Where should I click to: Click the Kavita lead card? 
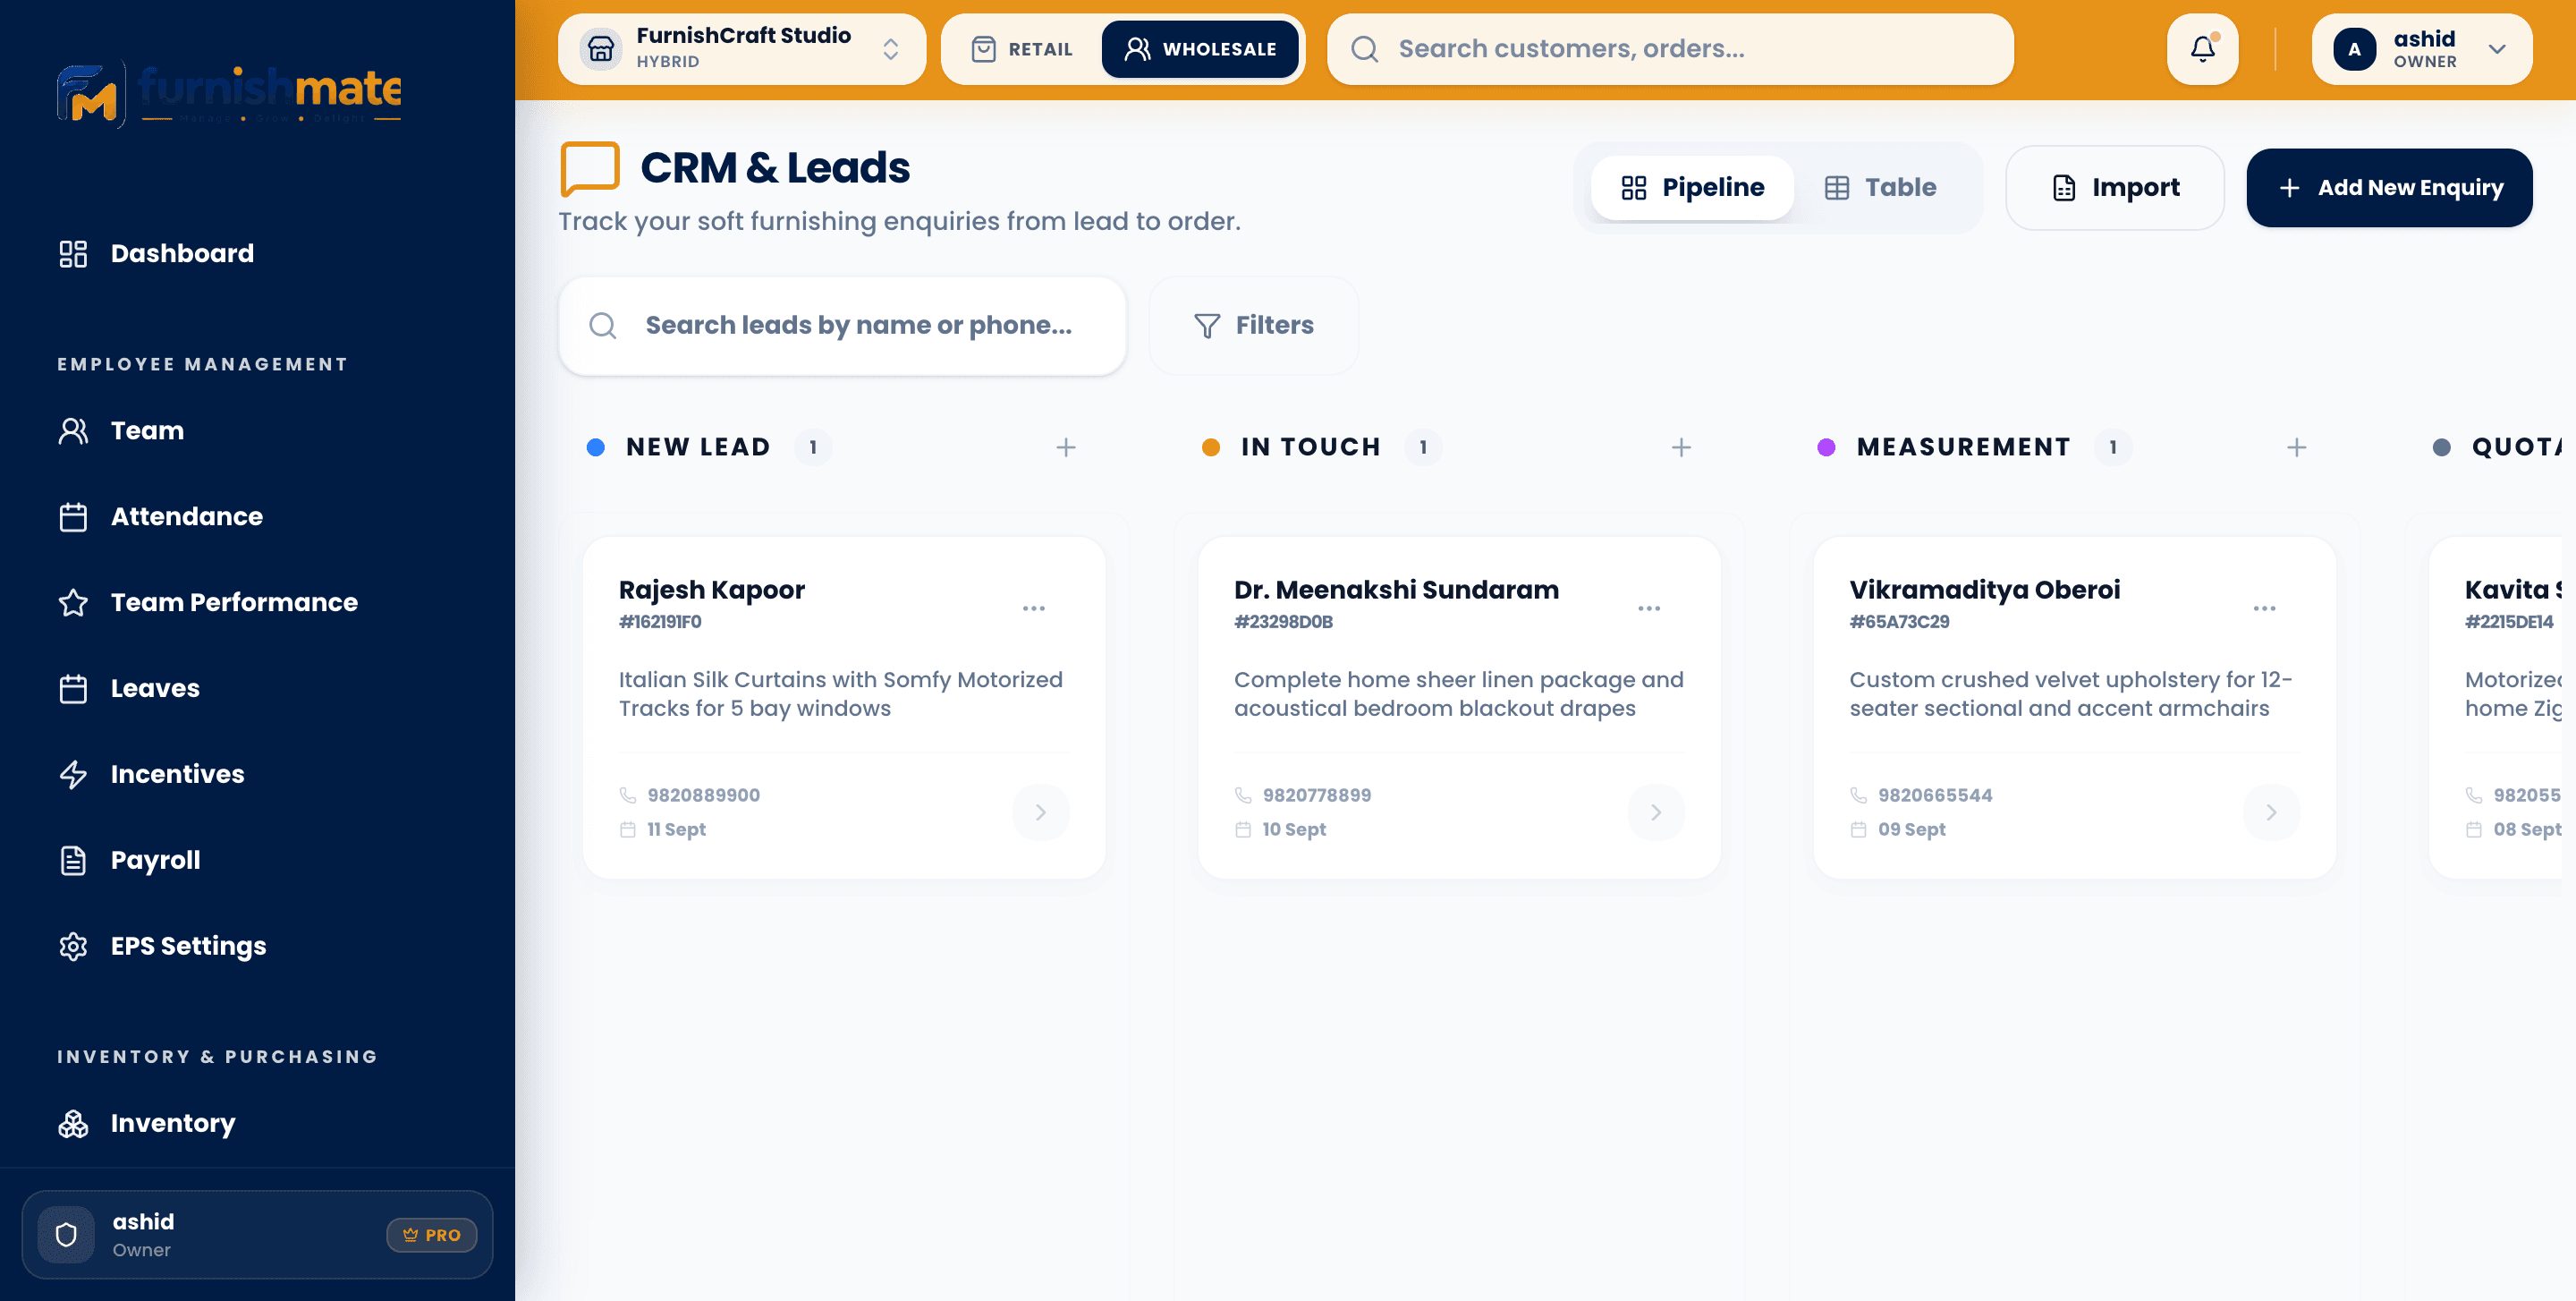click(2496, 708)
